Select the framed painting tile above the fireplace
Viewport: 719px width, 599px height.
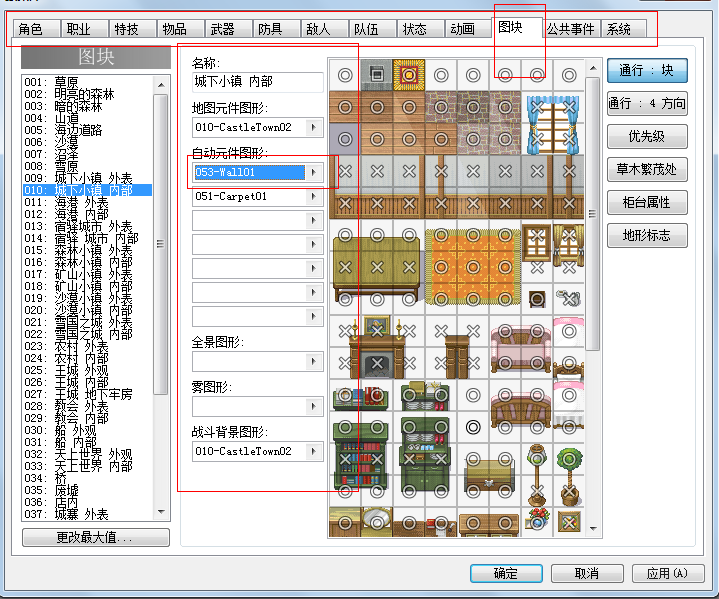coord(377,331)
